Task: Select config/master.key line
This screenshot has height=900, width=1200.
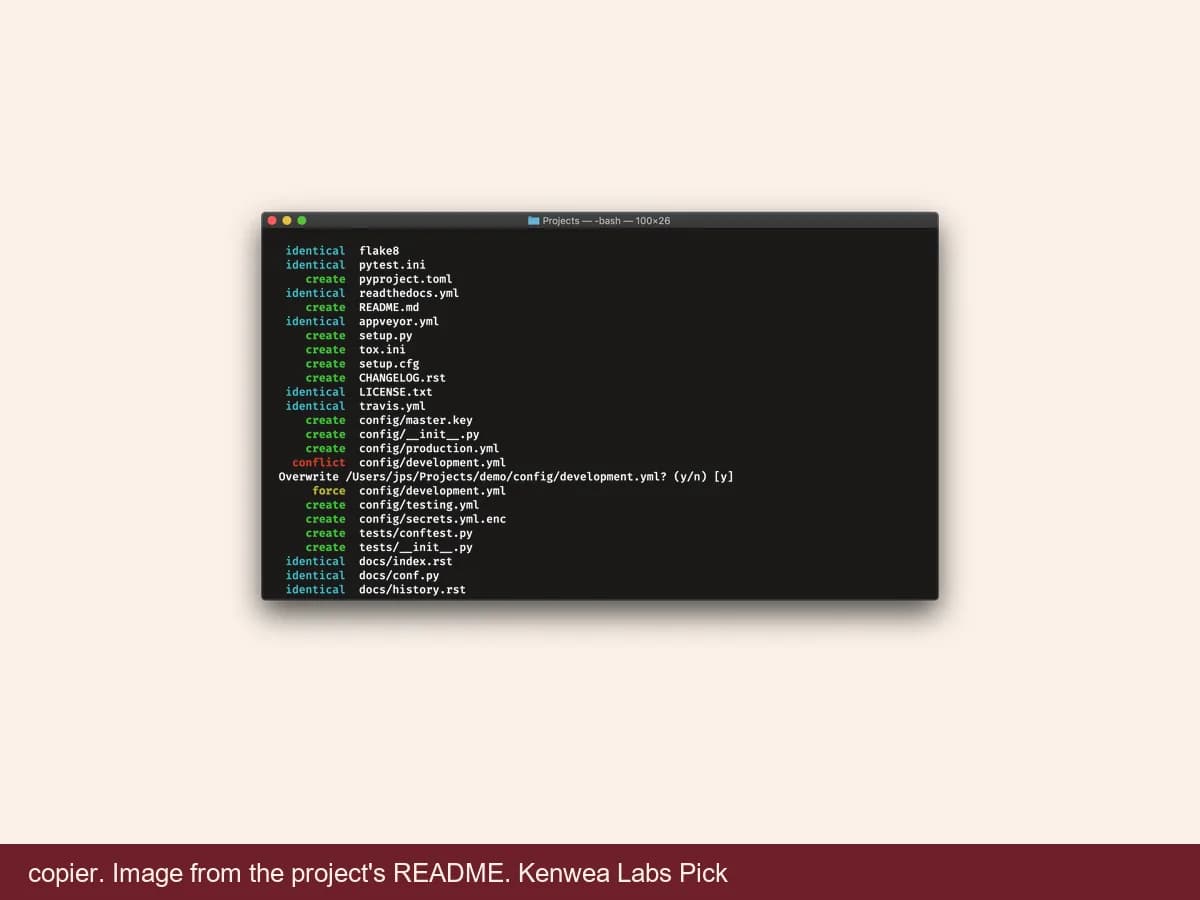Action: click(x=416, y=420)
